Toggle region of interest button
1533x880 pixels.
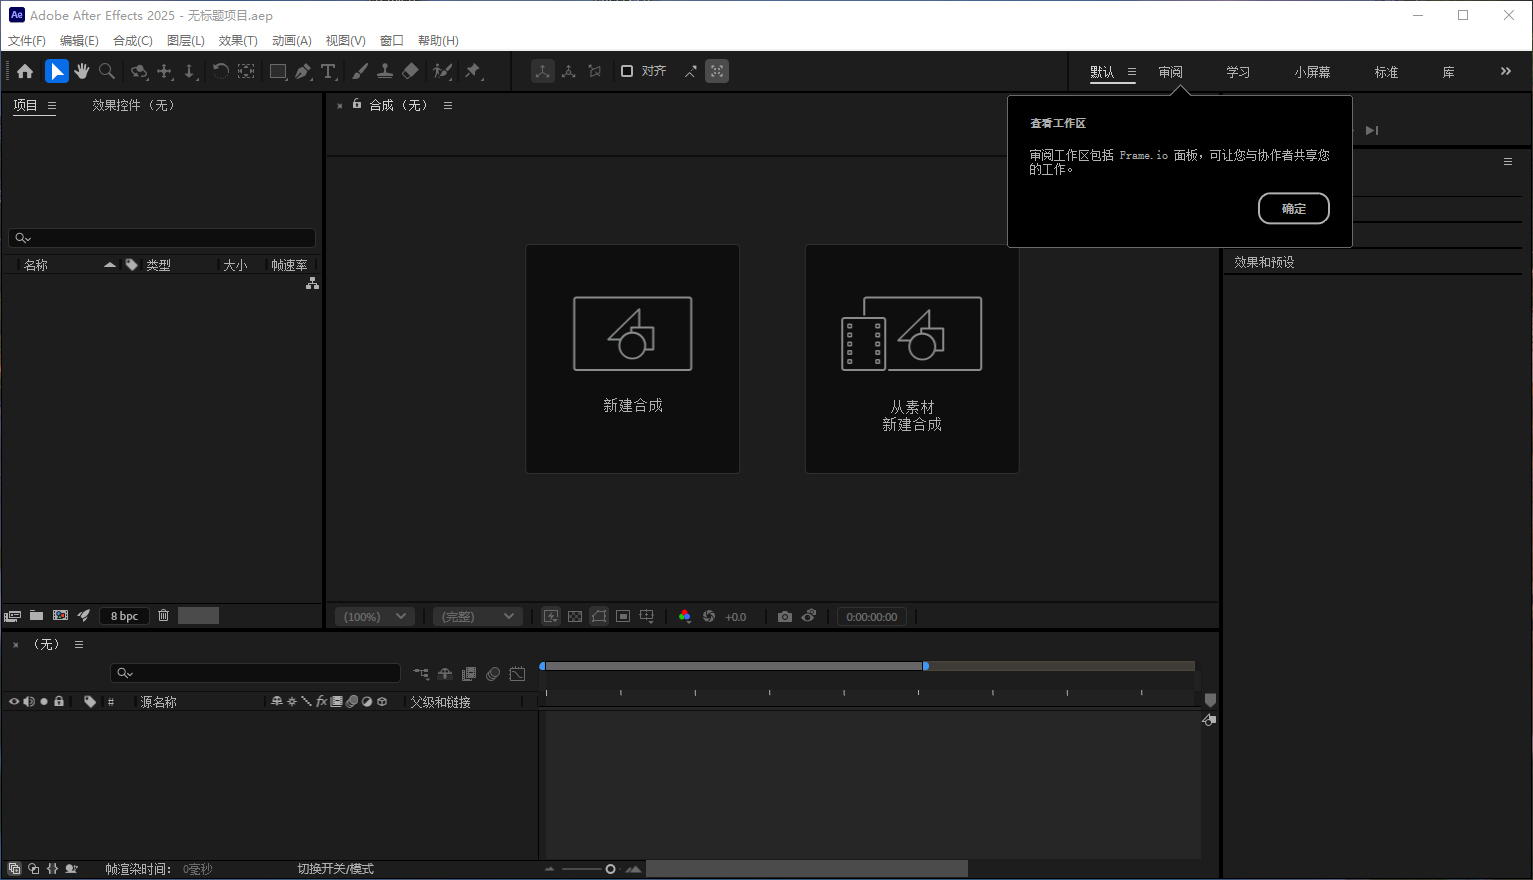coord(623,617)
